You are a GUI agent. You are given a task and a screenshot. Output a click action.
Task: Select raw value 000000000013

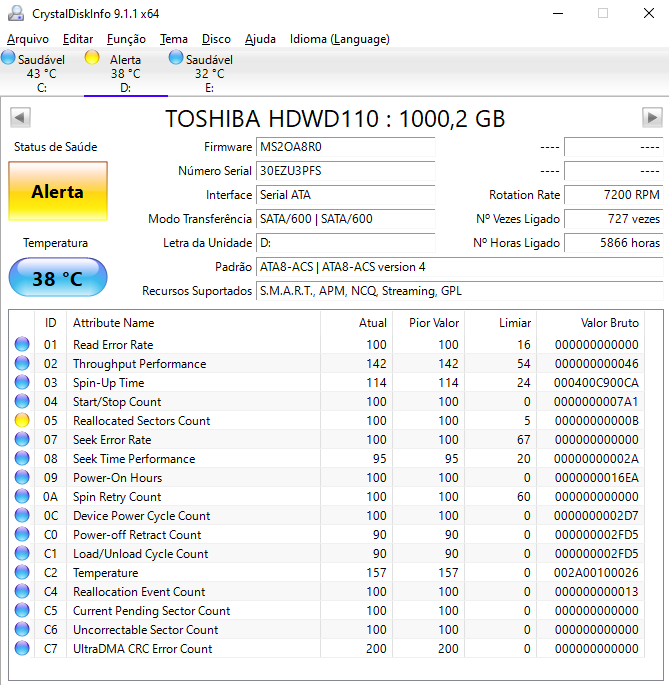pyautogui.click(x=596, y=592)
